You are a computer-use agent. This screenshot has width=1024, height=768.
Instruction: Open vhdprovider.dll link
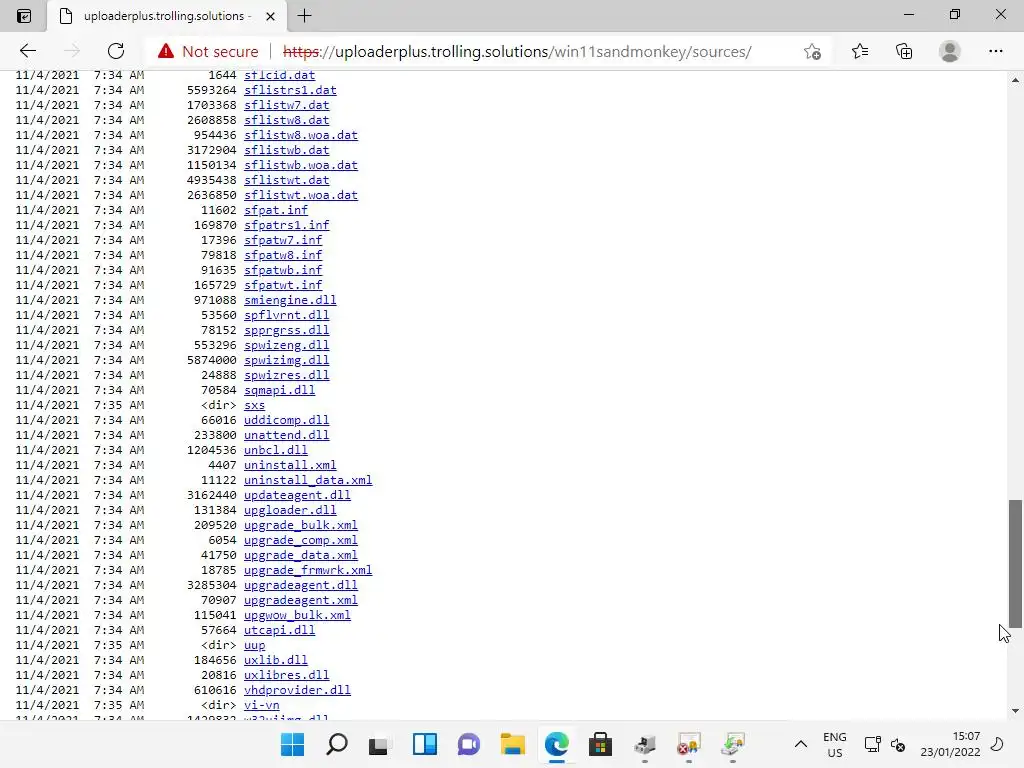tap(297, 691)
